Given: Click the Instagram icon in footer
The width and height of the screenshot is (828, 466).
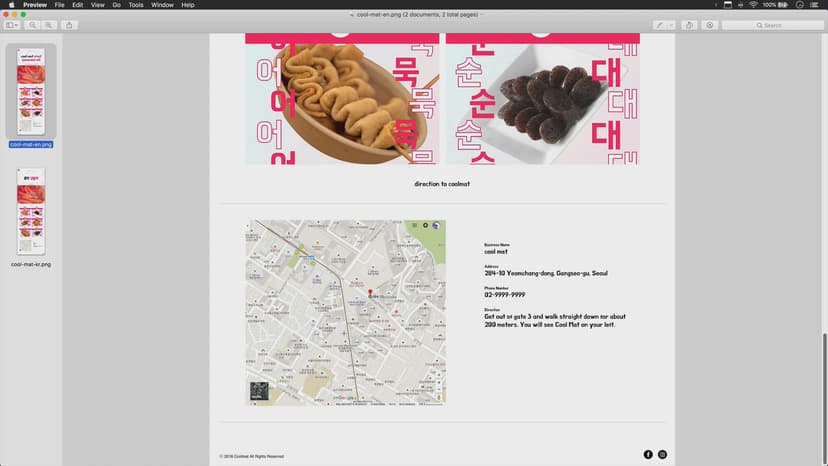Looking at the screenshot, I should [662, 455].
